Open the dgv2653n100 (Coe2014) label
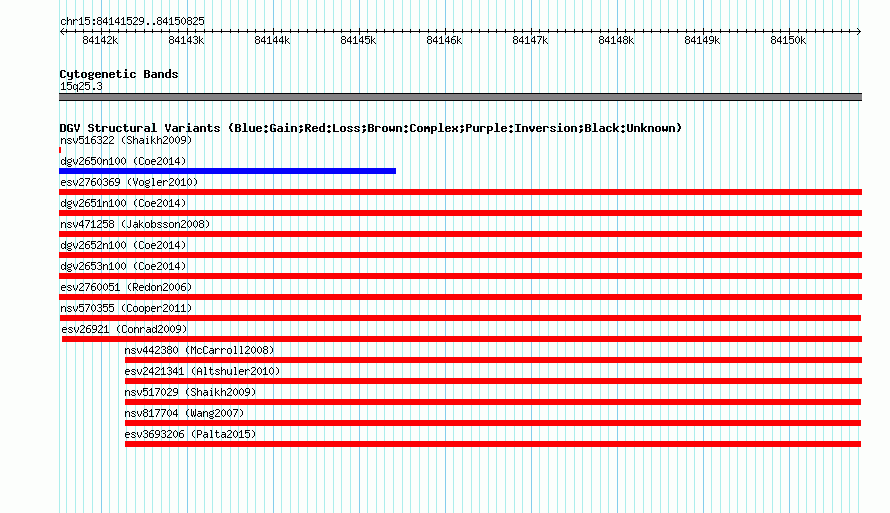 click(123, 266)
